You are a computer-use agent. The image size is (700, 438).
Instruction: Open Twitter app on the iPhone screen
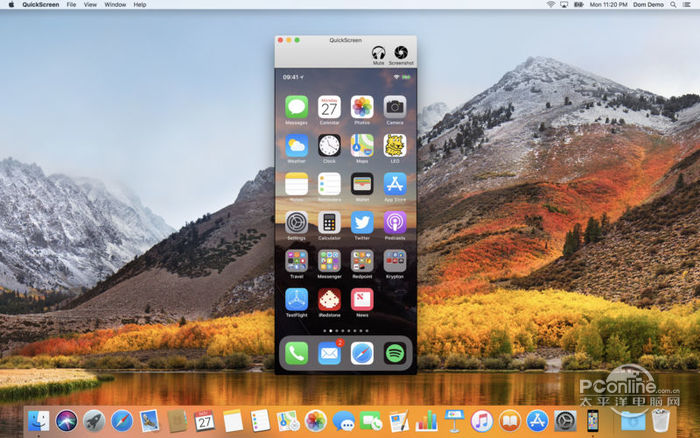(362, 223)
